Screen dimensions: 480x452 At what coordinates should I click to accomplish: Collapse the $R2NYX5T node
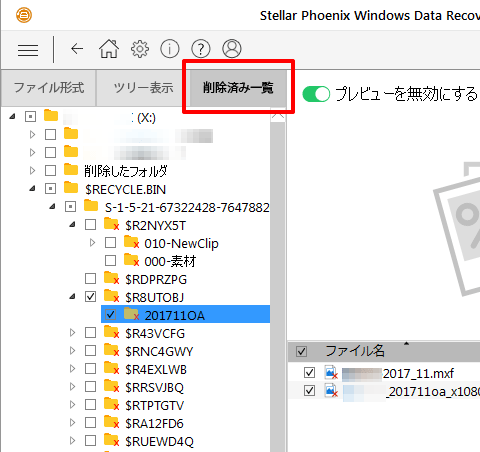pos(72,225)
